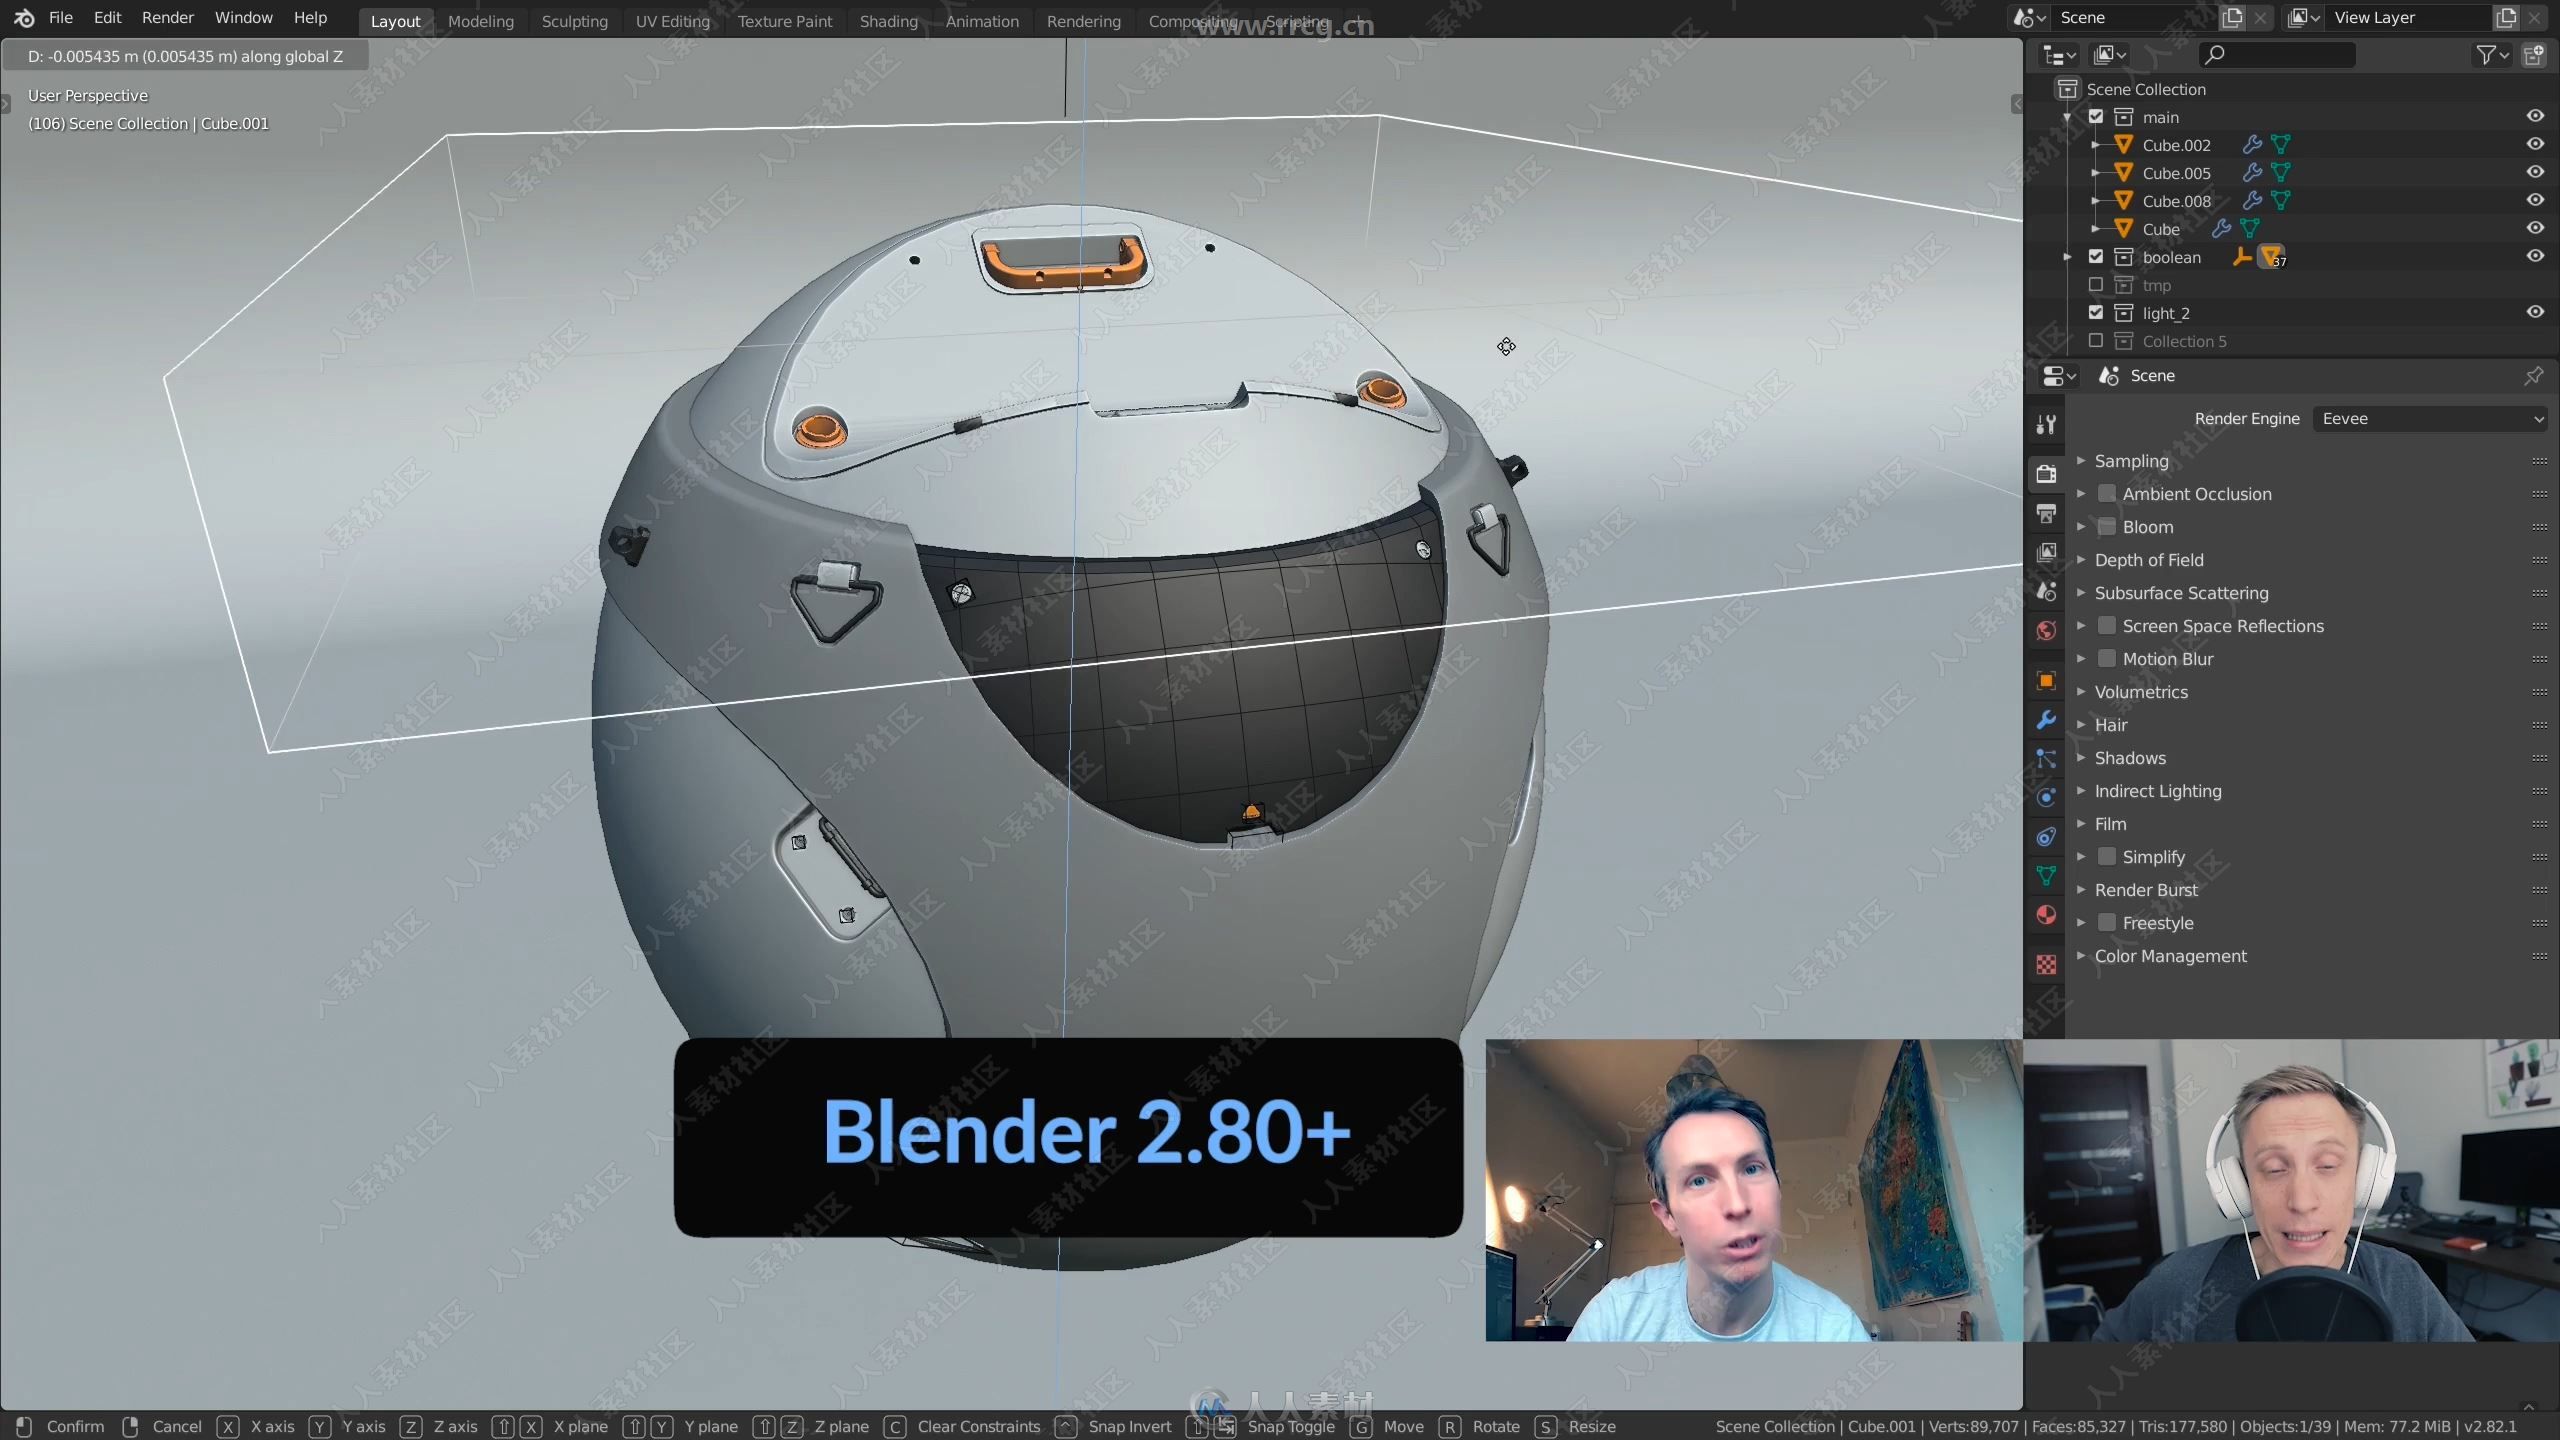Viewport: 2560px width, 1440px height.
Task: Click the modifier wrench icon on Cube.008
Action: [2251, 201]
